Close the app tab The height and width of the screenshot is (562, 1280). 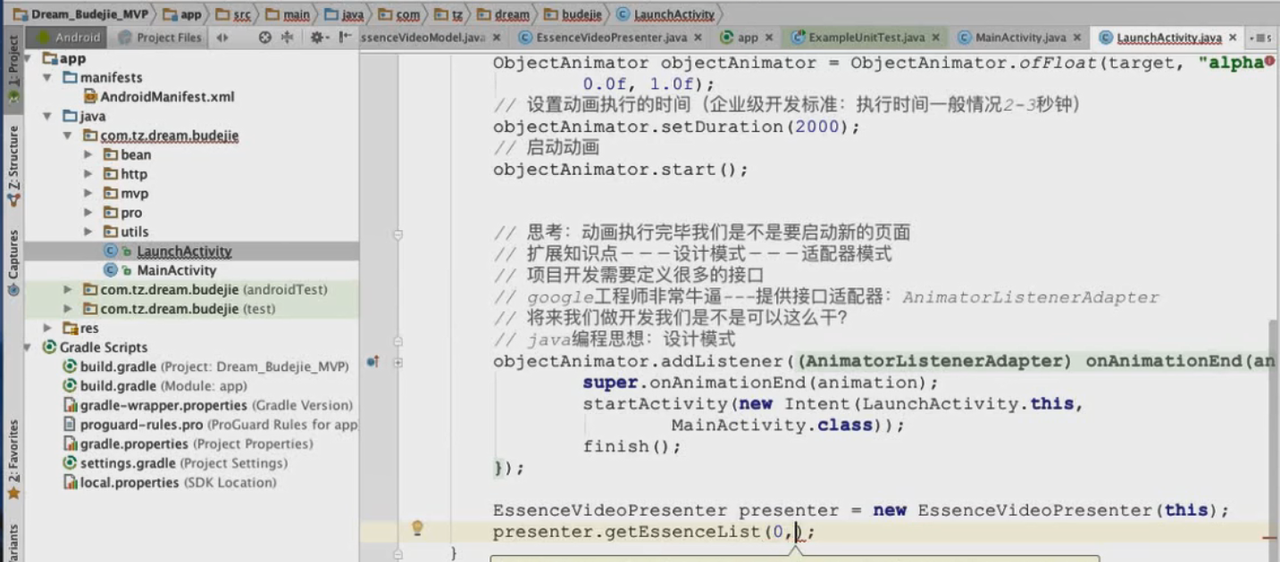point(771,37)
